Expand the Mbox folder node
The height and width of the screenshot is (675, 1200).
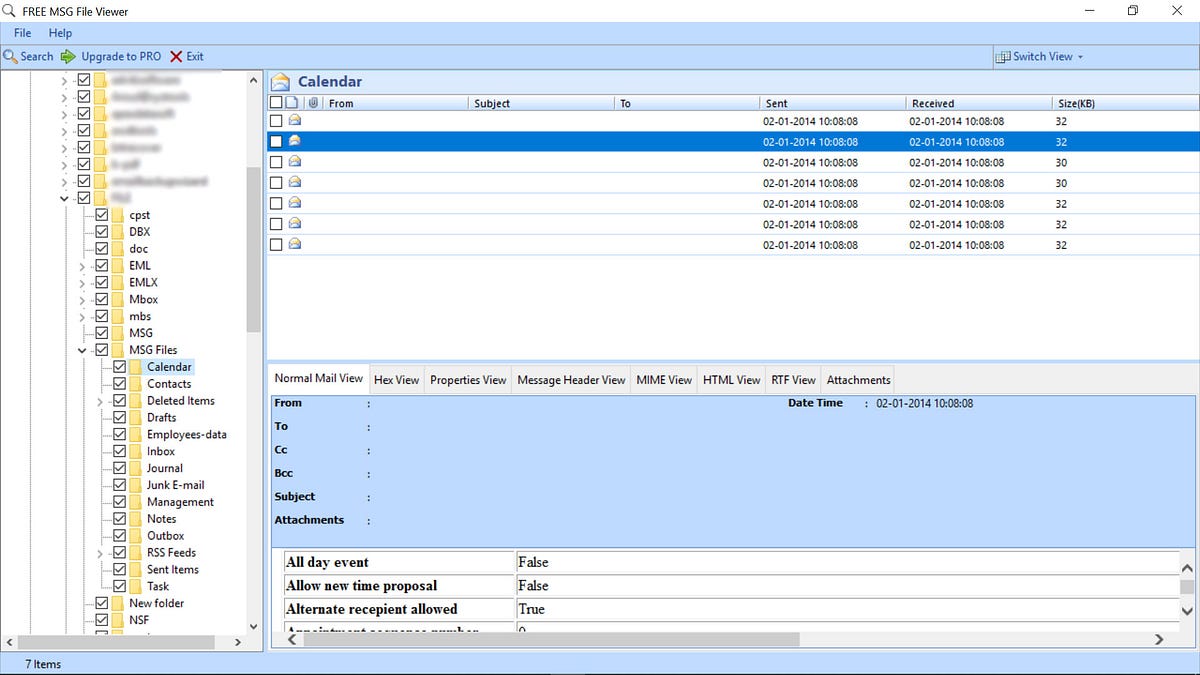(x=82, y=299)
